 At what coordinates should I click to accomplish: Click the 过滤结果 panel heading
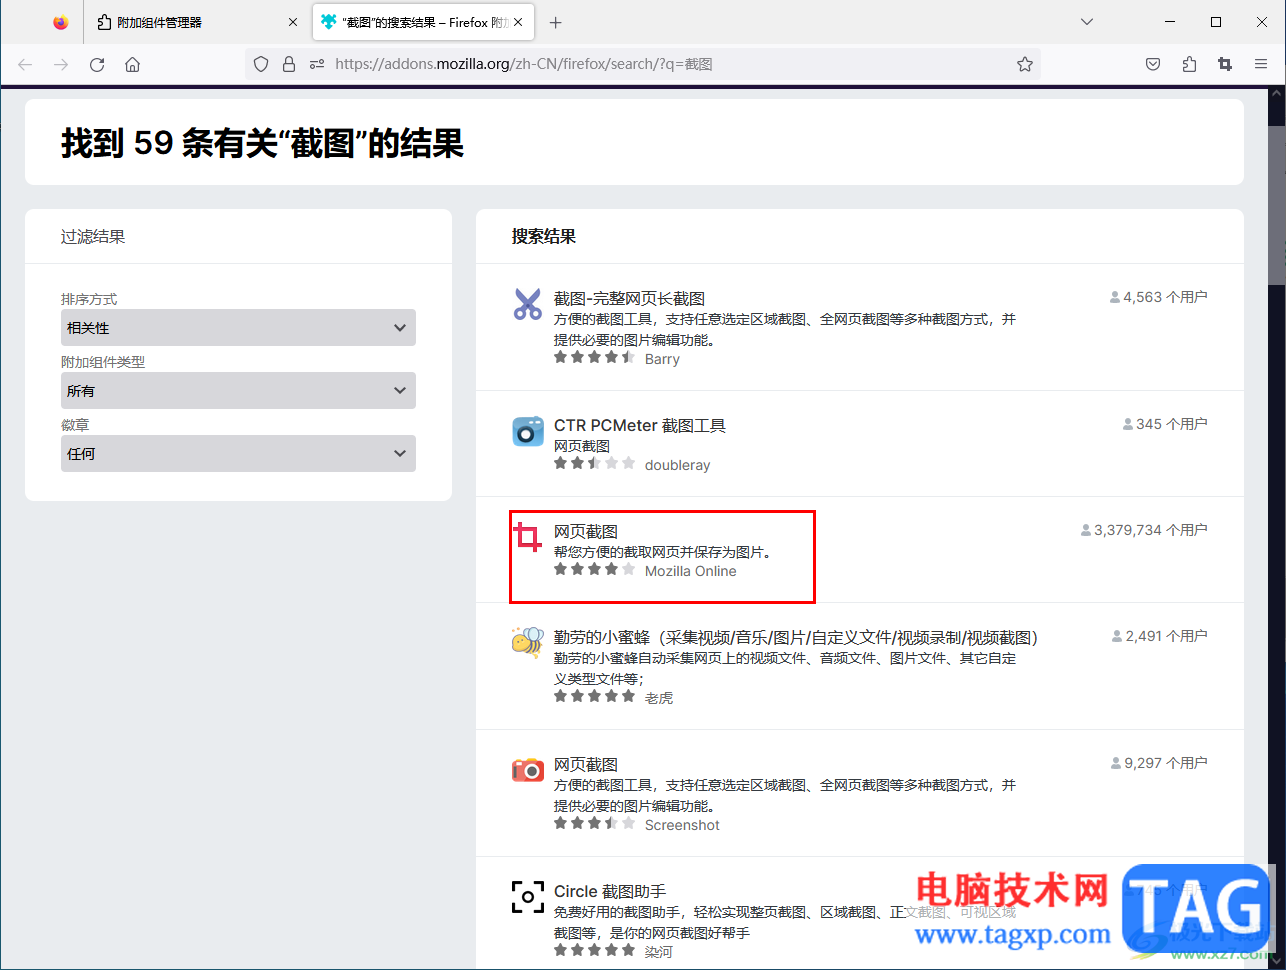pos(93,237)
